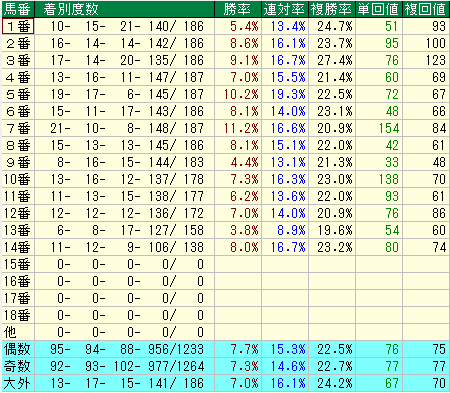450x393 pixels.
Task: Click 連対率 16.3% in 10番 row
Action: (288, 179)
